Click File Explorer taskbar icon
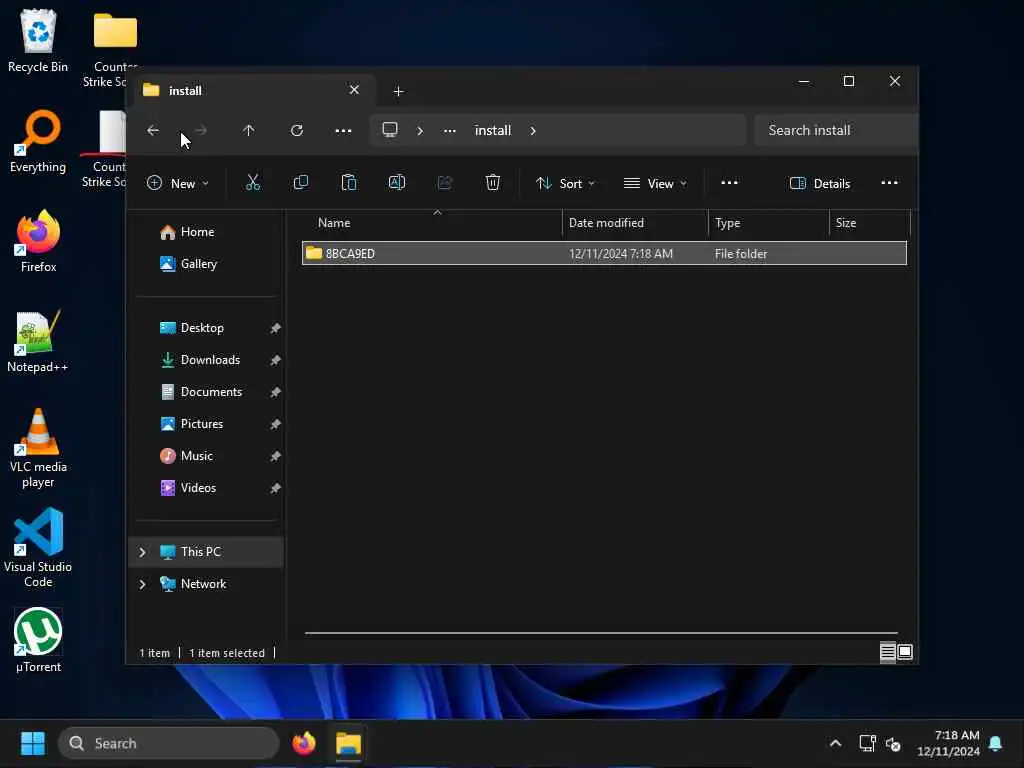Viewport: 1024px width, 768px height. (349, 743)
